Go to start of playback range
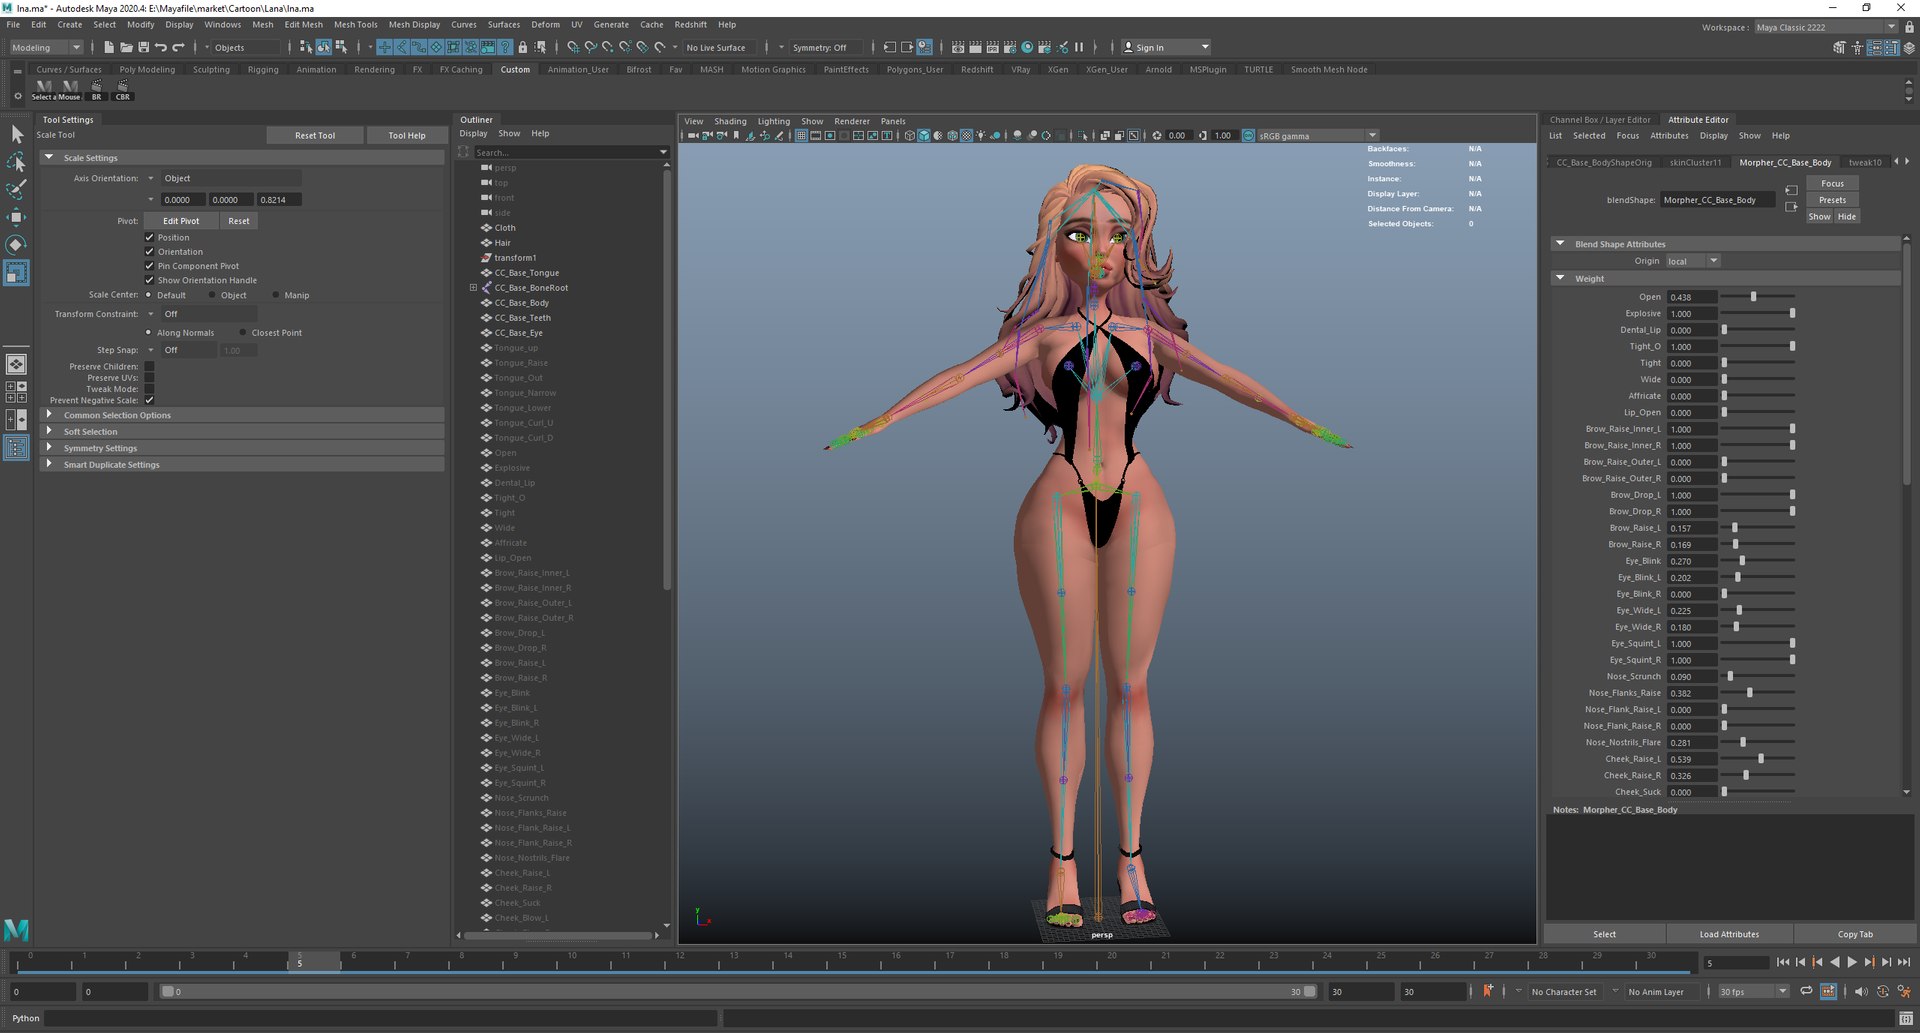Image resolution: width=1920 pixels, height=1033 pixels. pyautogui.click(x=1783, y=962)
